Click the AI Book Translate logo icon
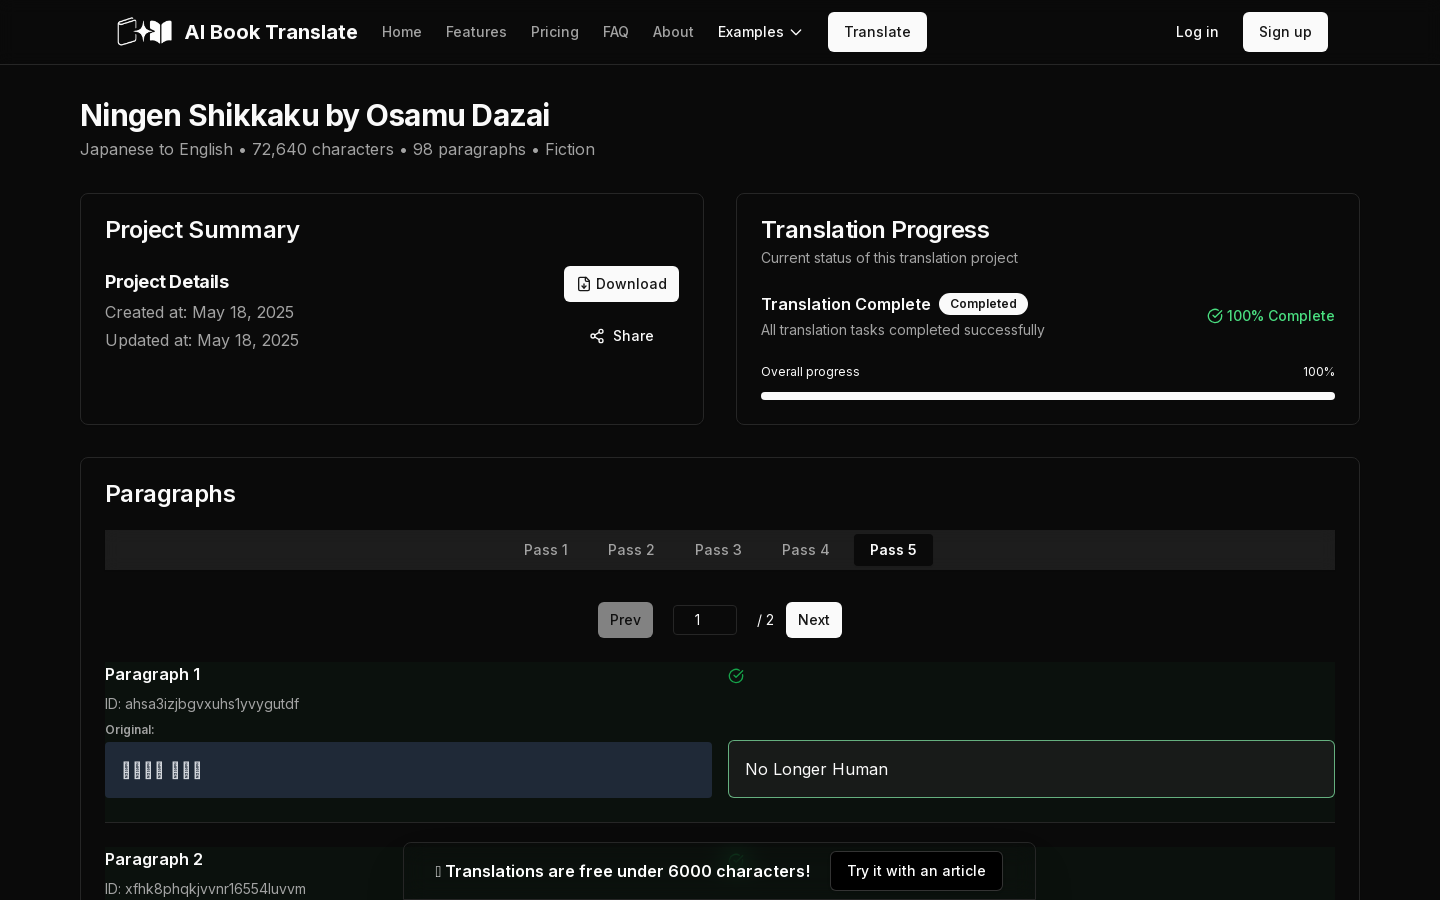Viewport: 1440px width, 900px height. point(145,32)
